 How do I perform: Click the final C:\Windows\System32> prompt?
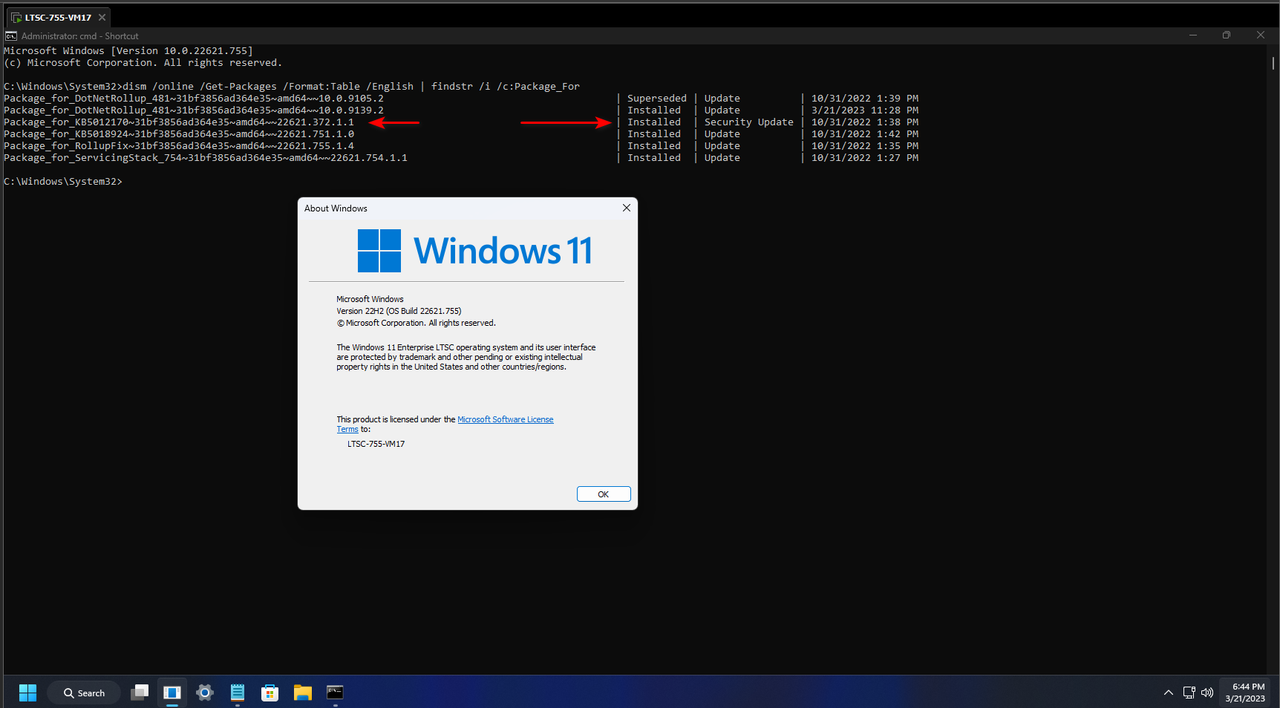pos(63,182)
